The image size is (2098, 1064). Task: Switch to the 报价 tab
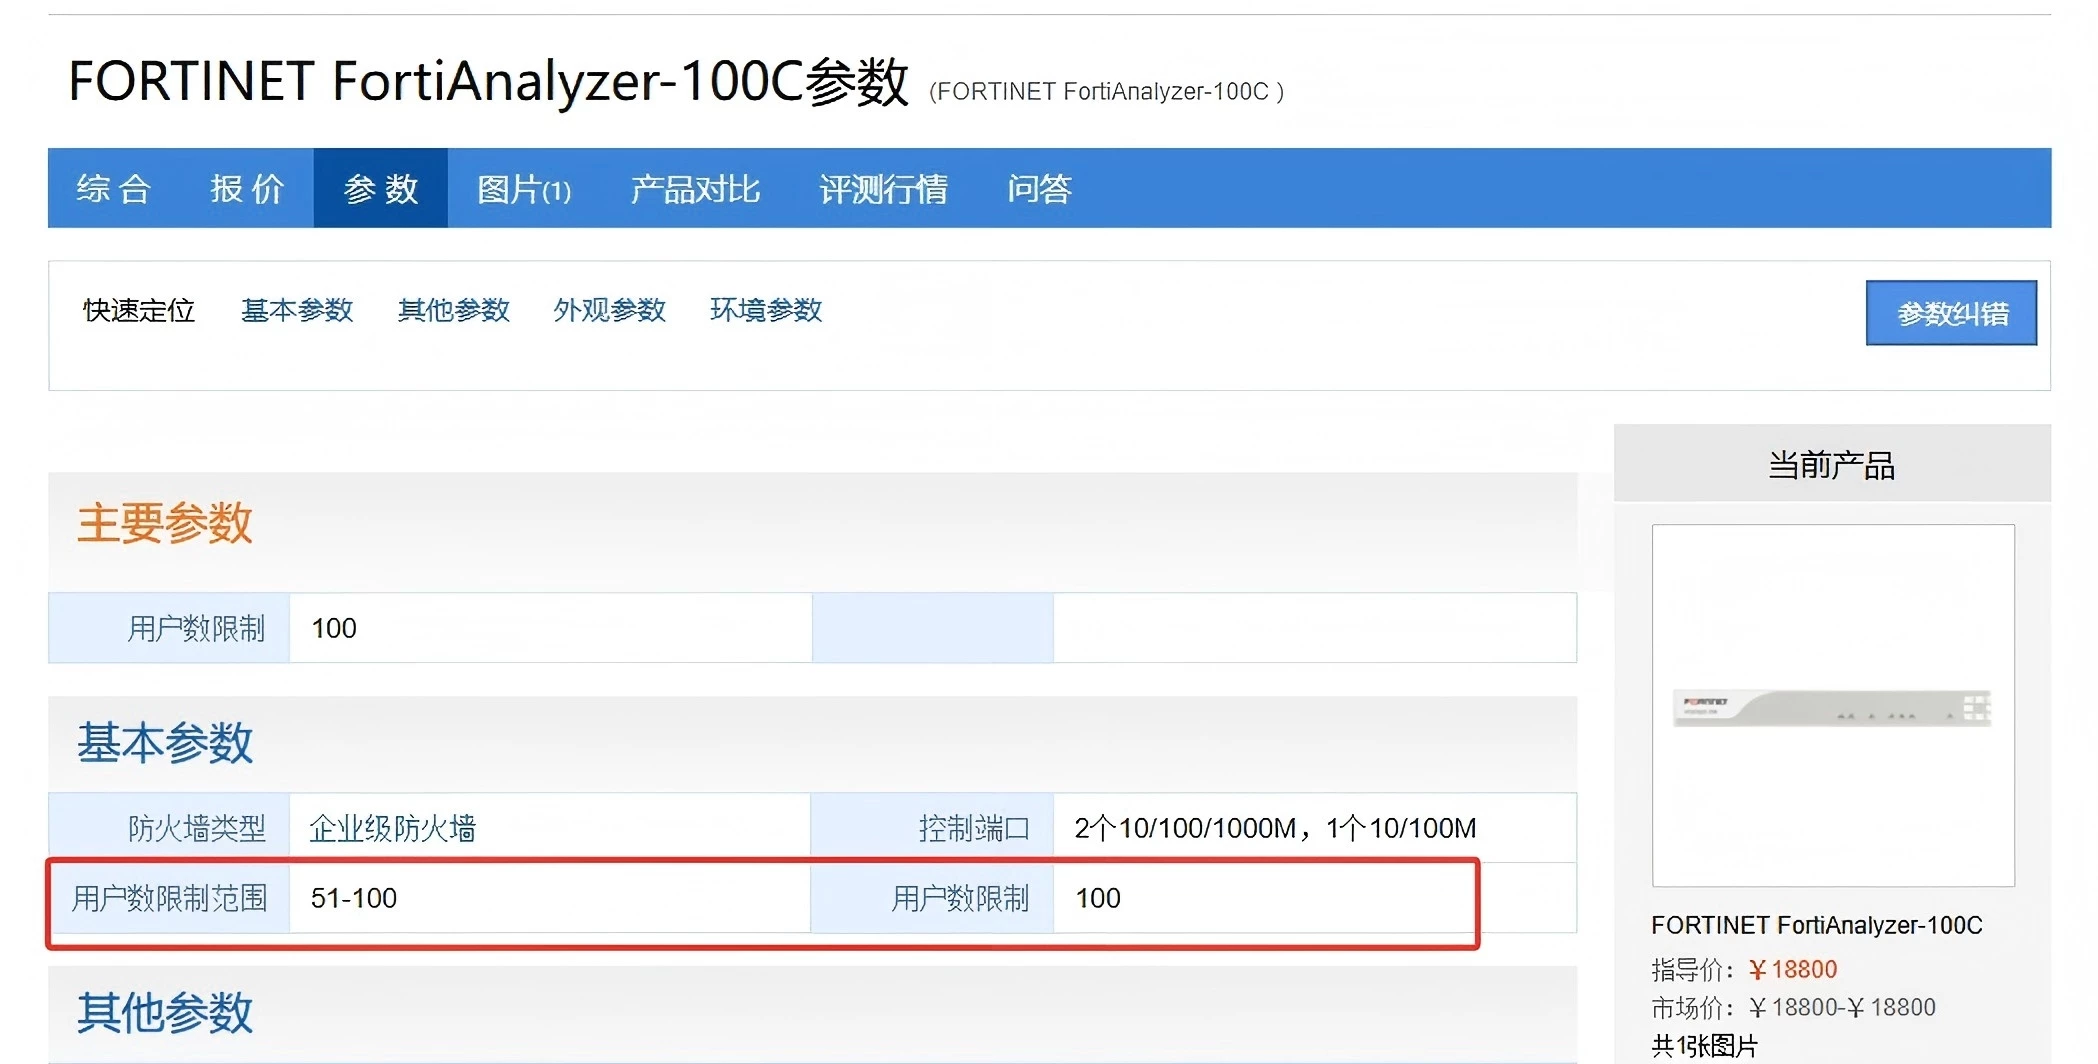247,188
